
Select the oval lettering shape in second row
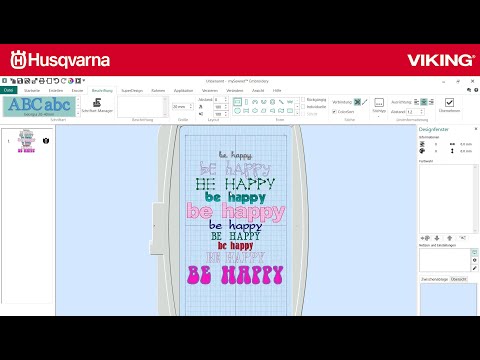point(237,111)
